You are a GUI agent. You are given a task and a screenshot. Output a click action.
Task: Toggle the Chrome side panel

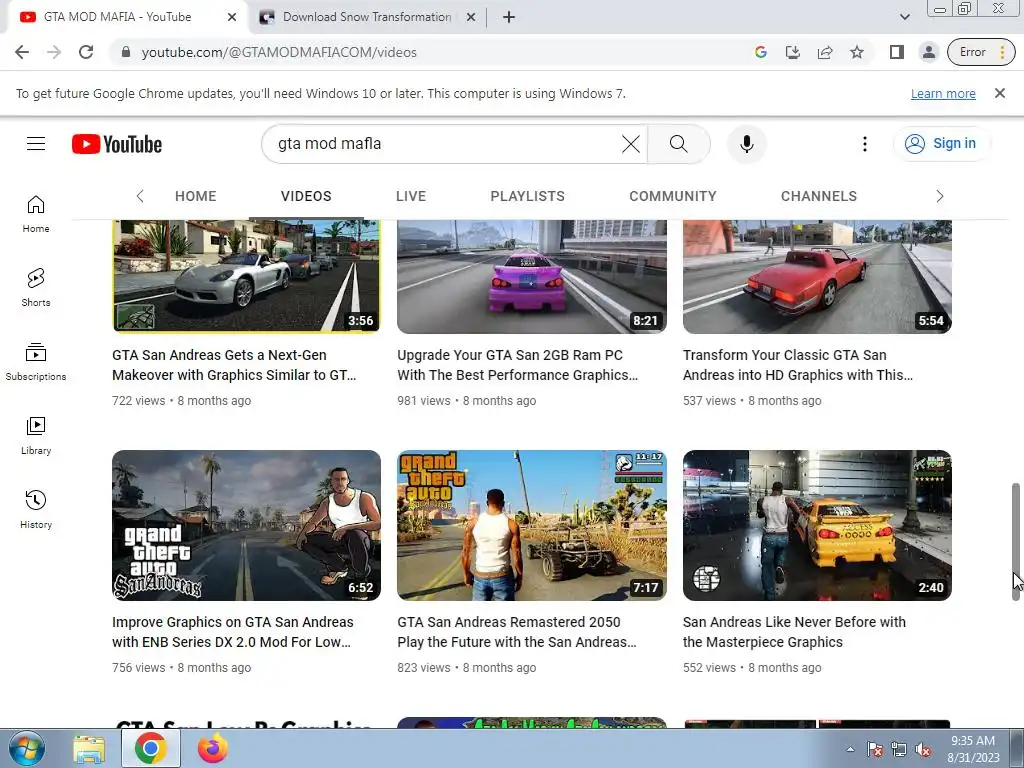(897, 52)
